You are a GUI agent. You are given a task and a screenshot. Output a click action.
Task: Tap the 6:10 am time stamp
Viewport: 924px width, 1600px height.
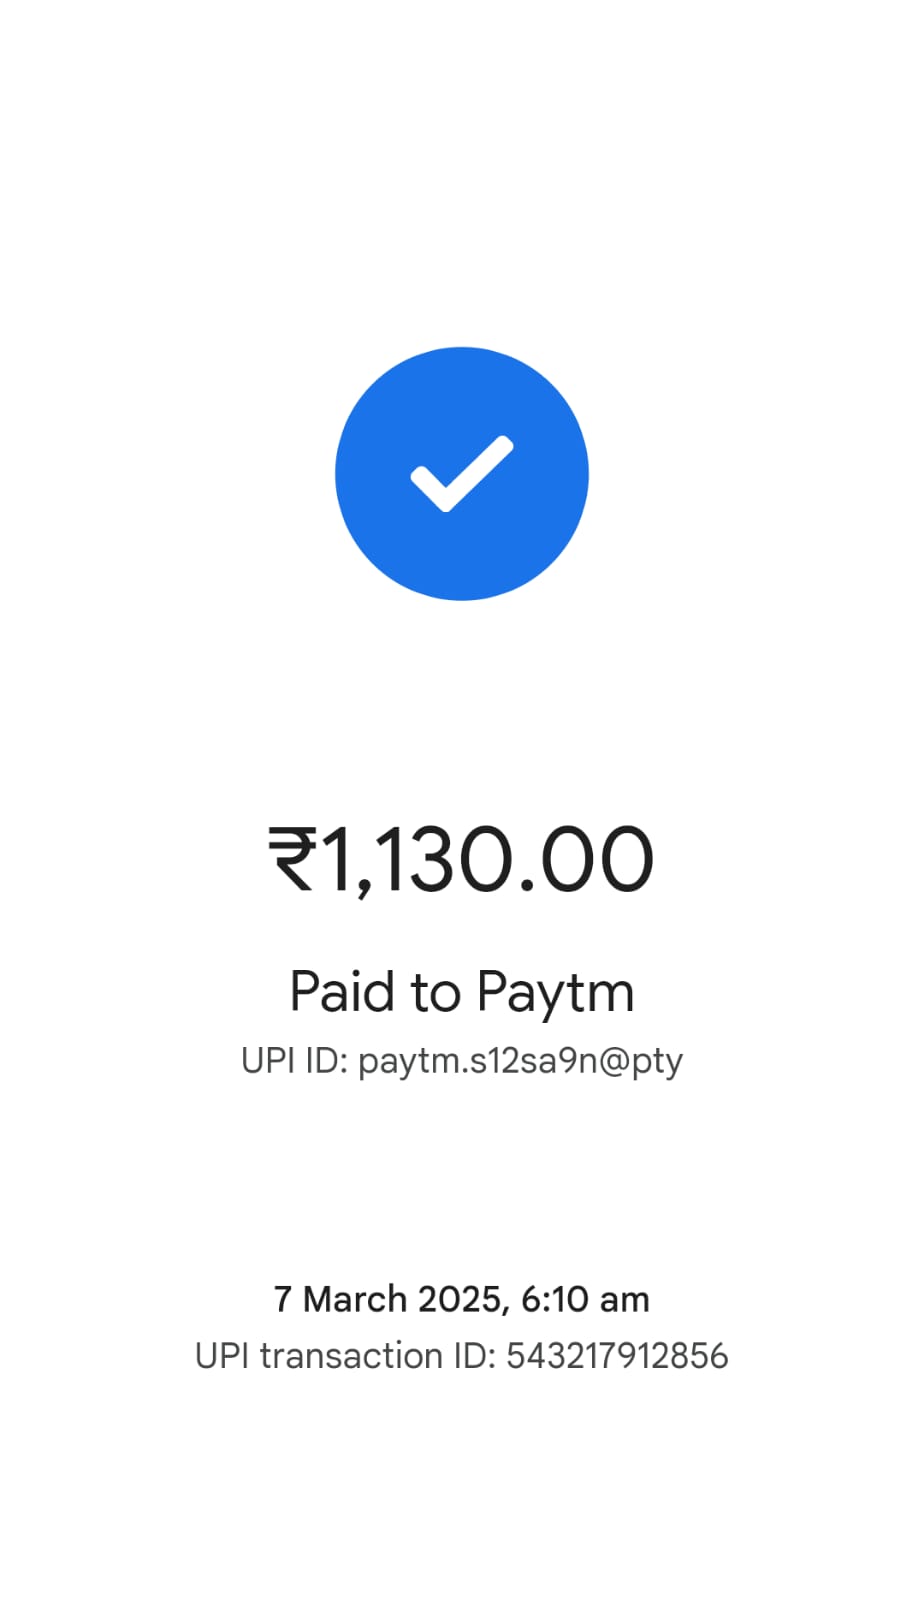point(585,1299)
